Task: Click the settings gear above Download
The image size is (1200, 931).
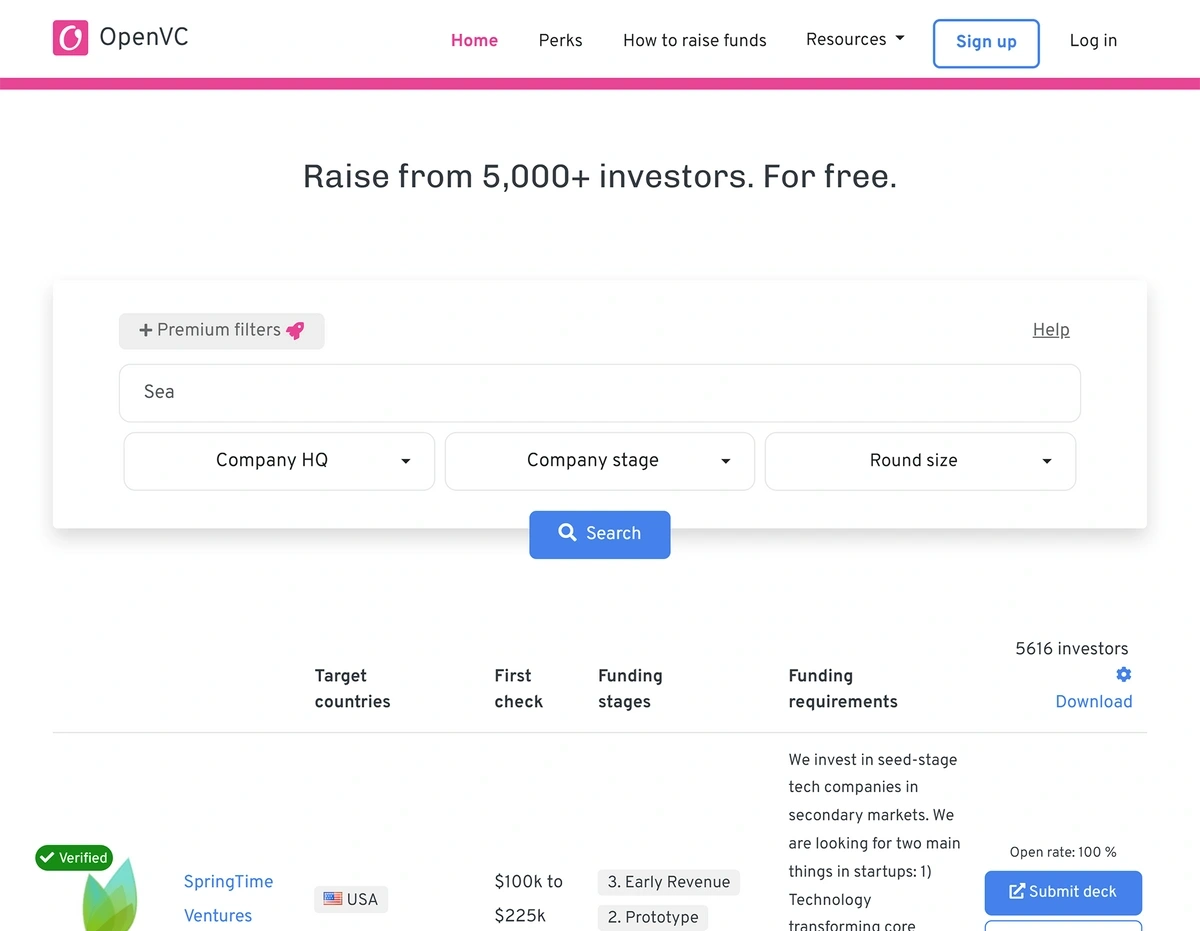Action: pyautogui.click(x=1123, y=675)
